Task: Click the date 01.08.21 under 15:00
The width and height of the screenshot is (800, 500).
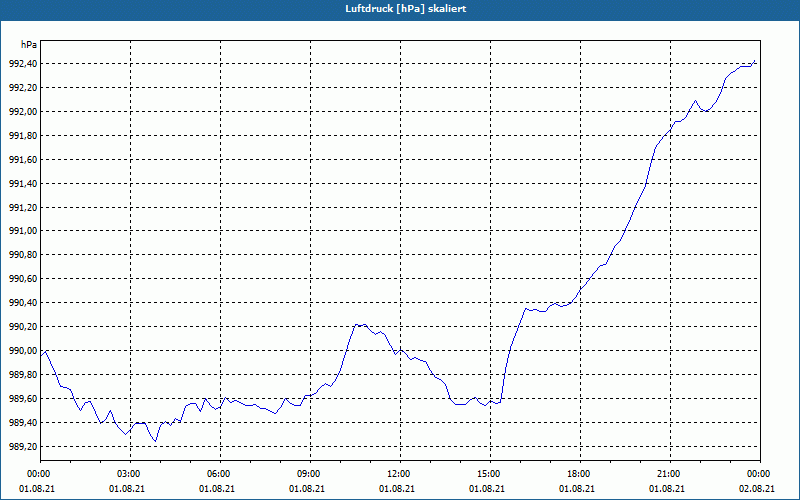Action: pos(487,489)
